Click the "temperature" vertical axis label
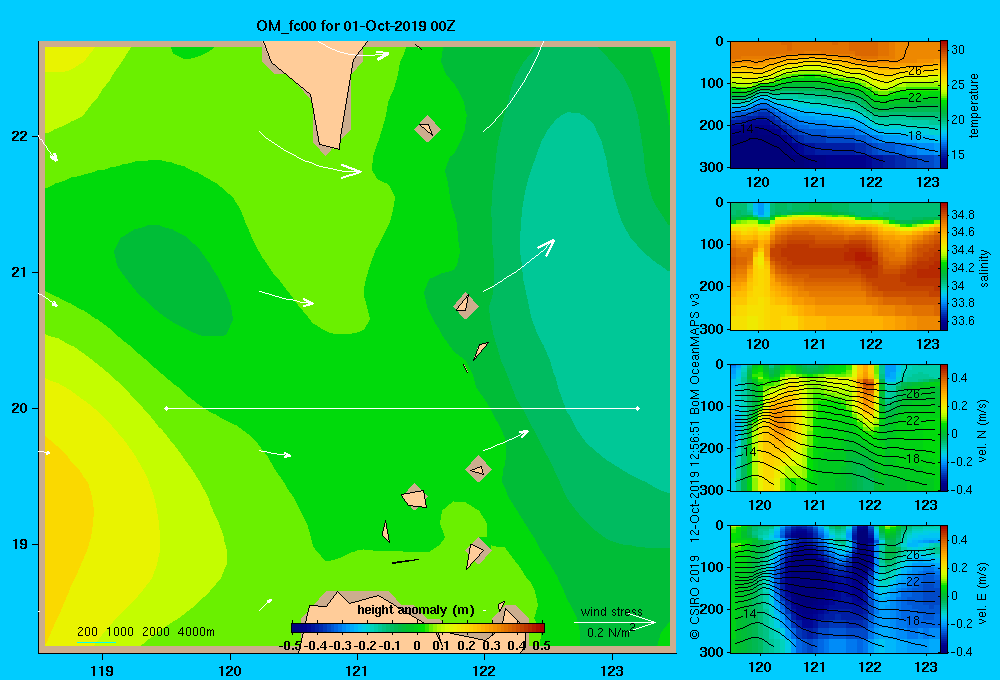 tap(974, 105)
